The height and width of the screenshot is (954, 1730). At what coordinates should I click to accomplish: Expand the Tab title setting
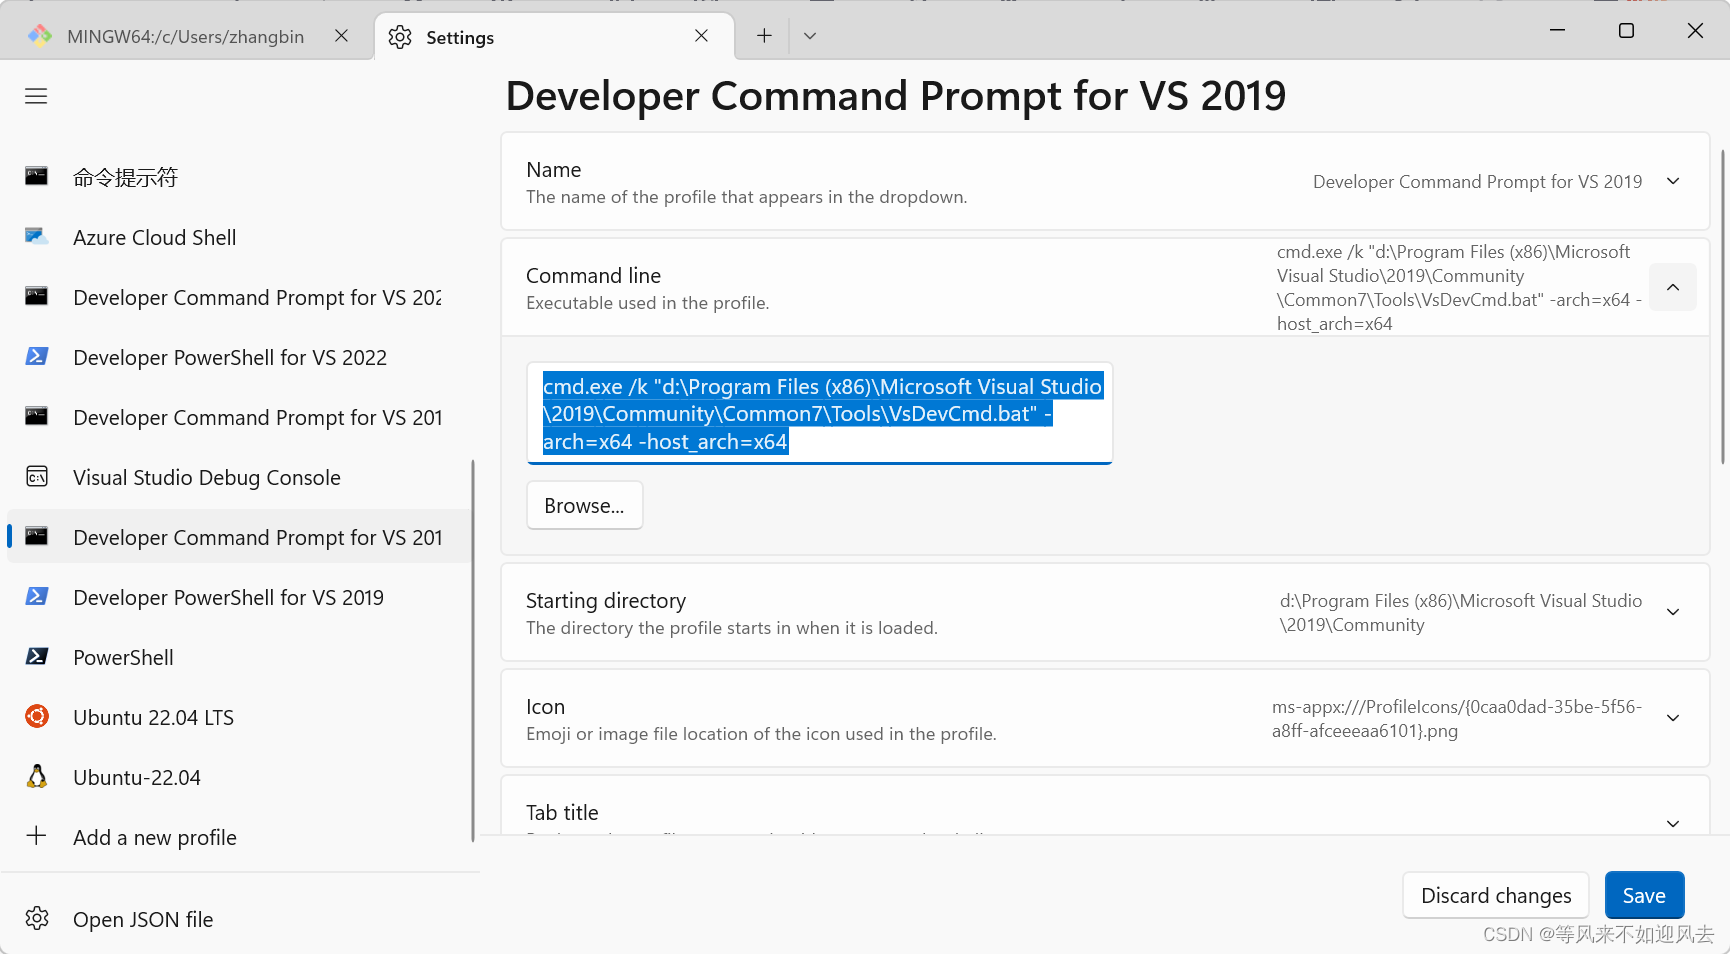pyautogui.click(x=1673, y=823)
